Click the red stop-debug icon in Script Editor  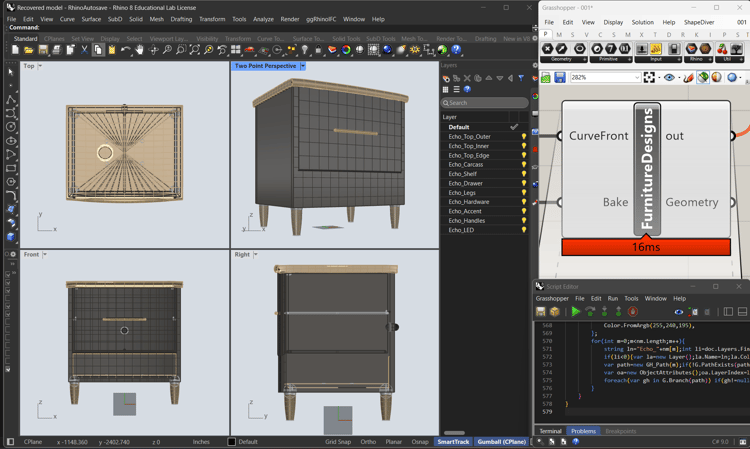[x=632, y=312]
